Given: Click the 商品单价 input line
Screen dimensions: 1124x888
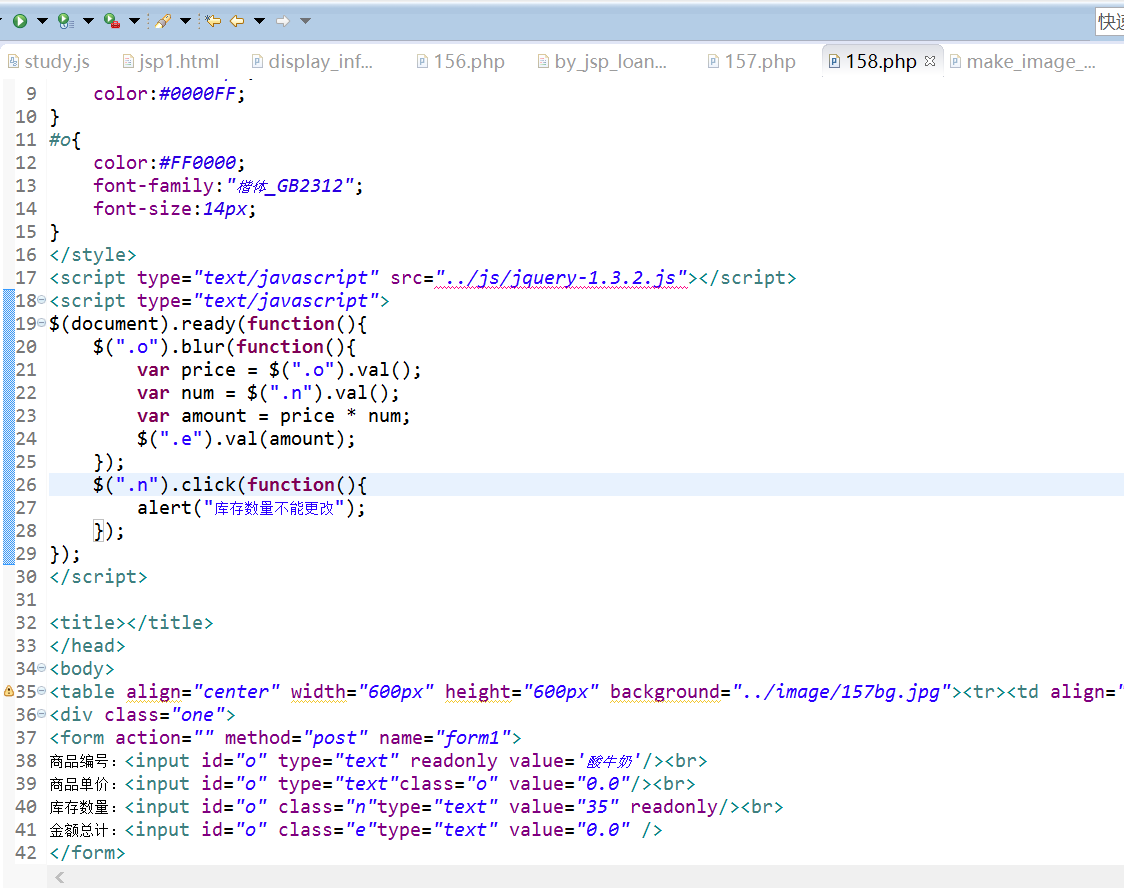Looking at the screenshot, I should 373,783.
